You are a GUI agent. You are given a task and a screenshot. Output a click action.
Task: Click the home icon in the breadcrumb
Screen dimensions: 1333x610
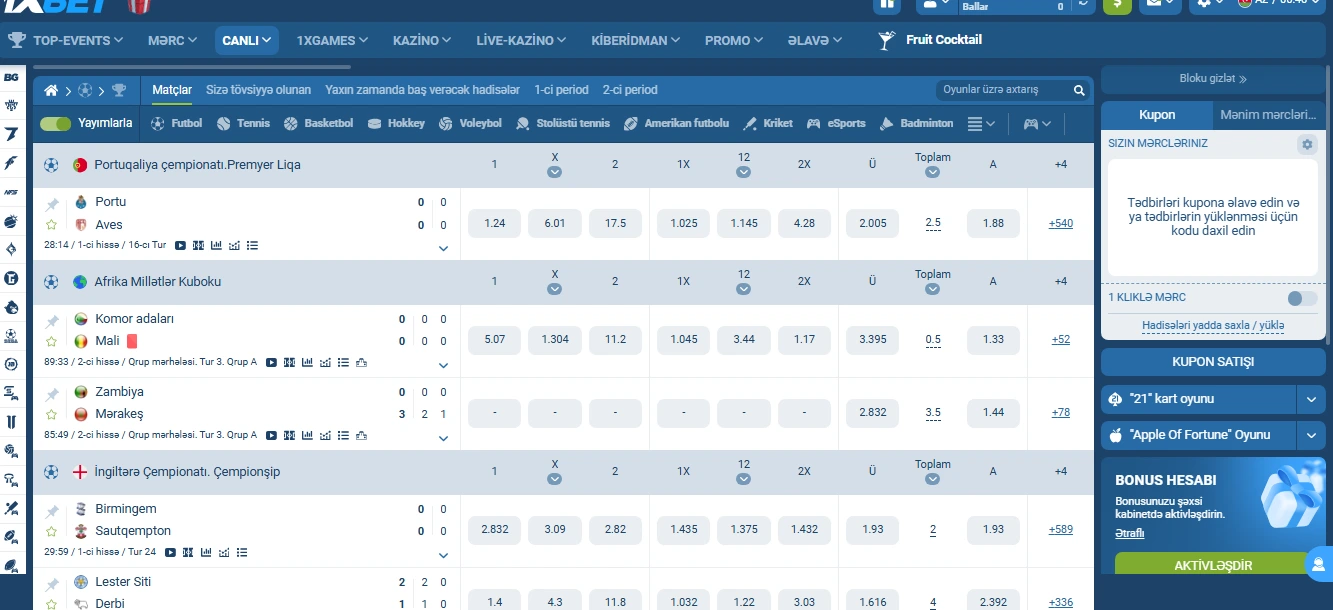tap(51, 90)
